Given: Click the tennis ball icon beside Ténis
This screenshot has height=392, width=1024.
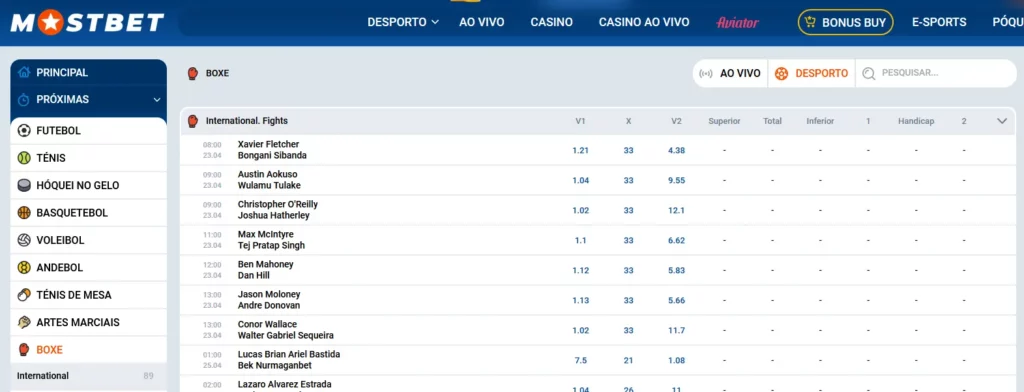Looking at the screenshot, I should (24, 158).
